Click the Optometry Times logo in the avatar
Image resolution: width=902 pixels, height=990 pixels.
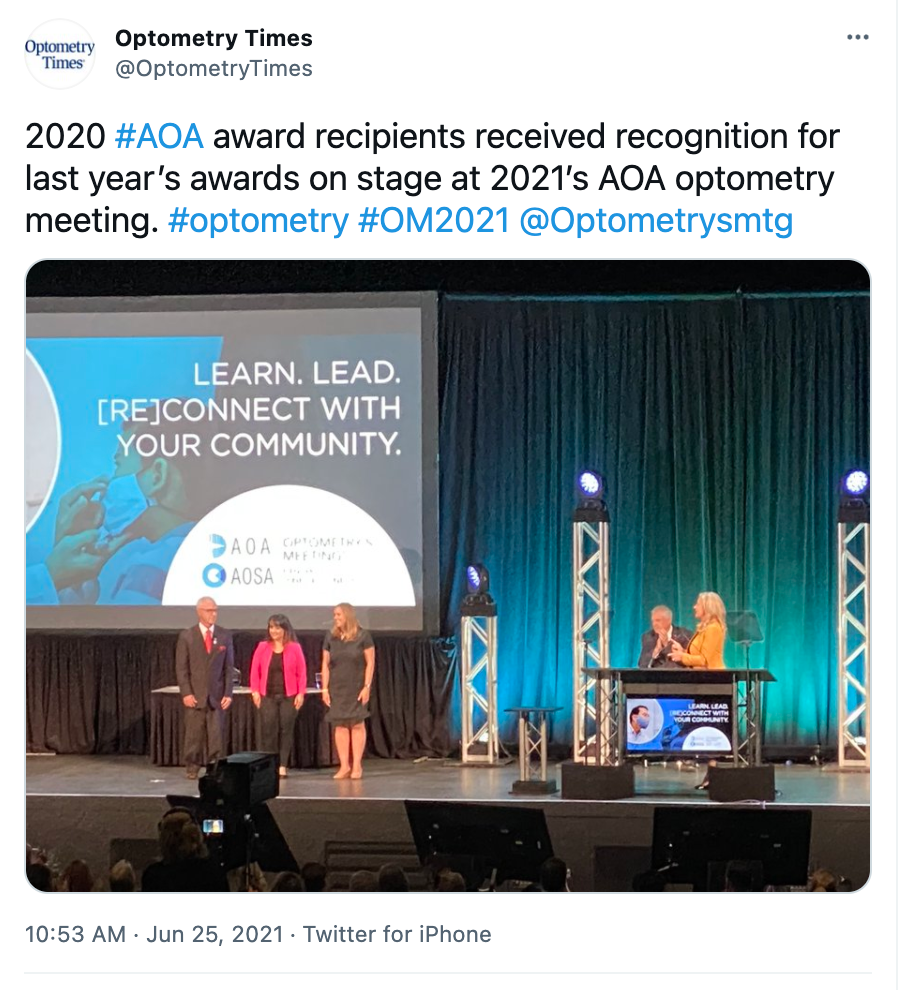point(59,53)
